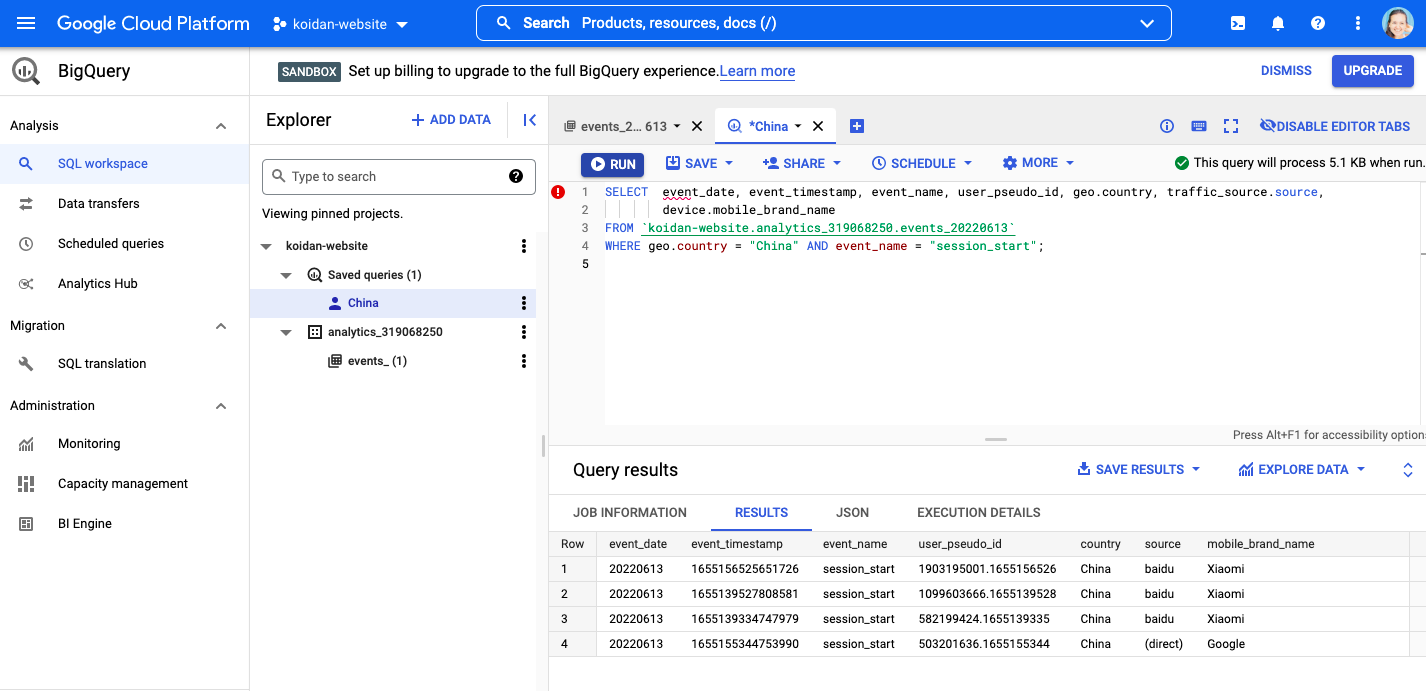This screenshot has height=691, width=1426.
Task: Expand the search bar dropdown arrow
Action: click(x=1146, y=23)
